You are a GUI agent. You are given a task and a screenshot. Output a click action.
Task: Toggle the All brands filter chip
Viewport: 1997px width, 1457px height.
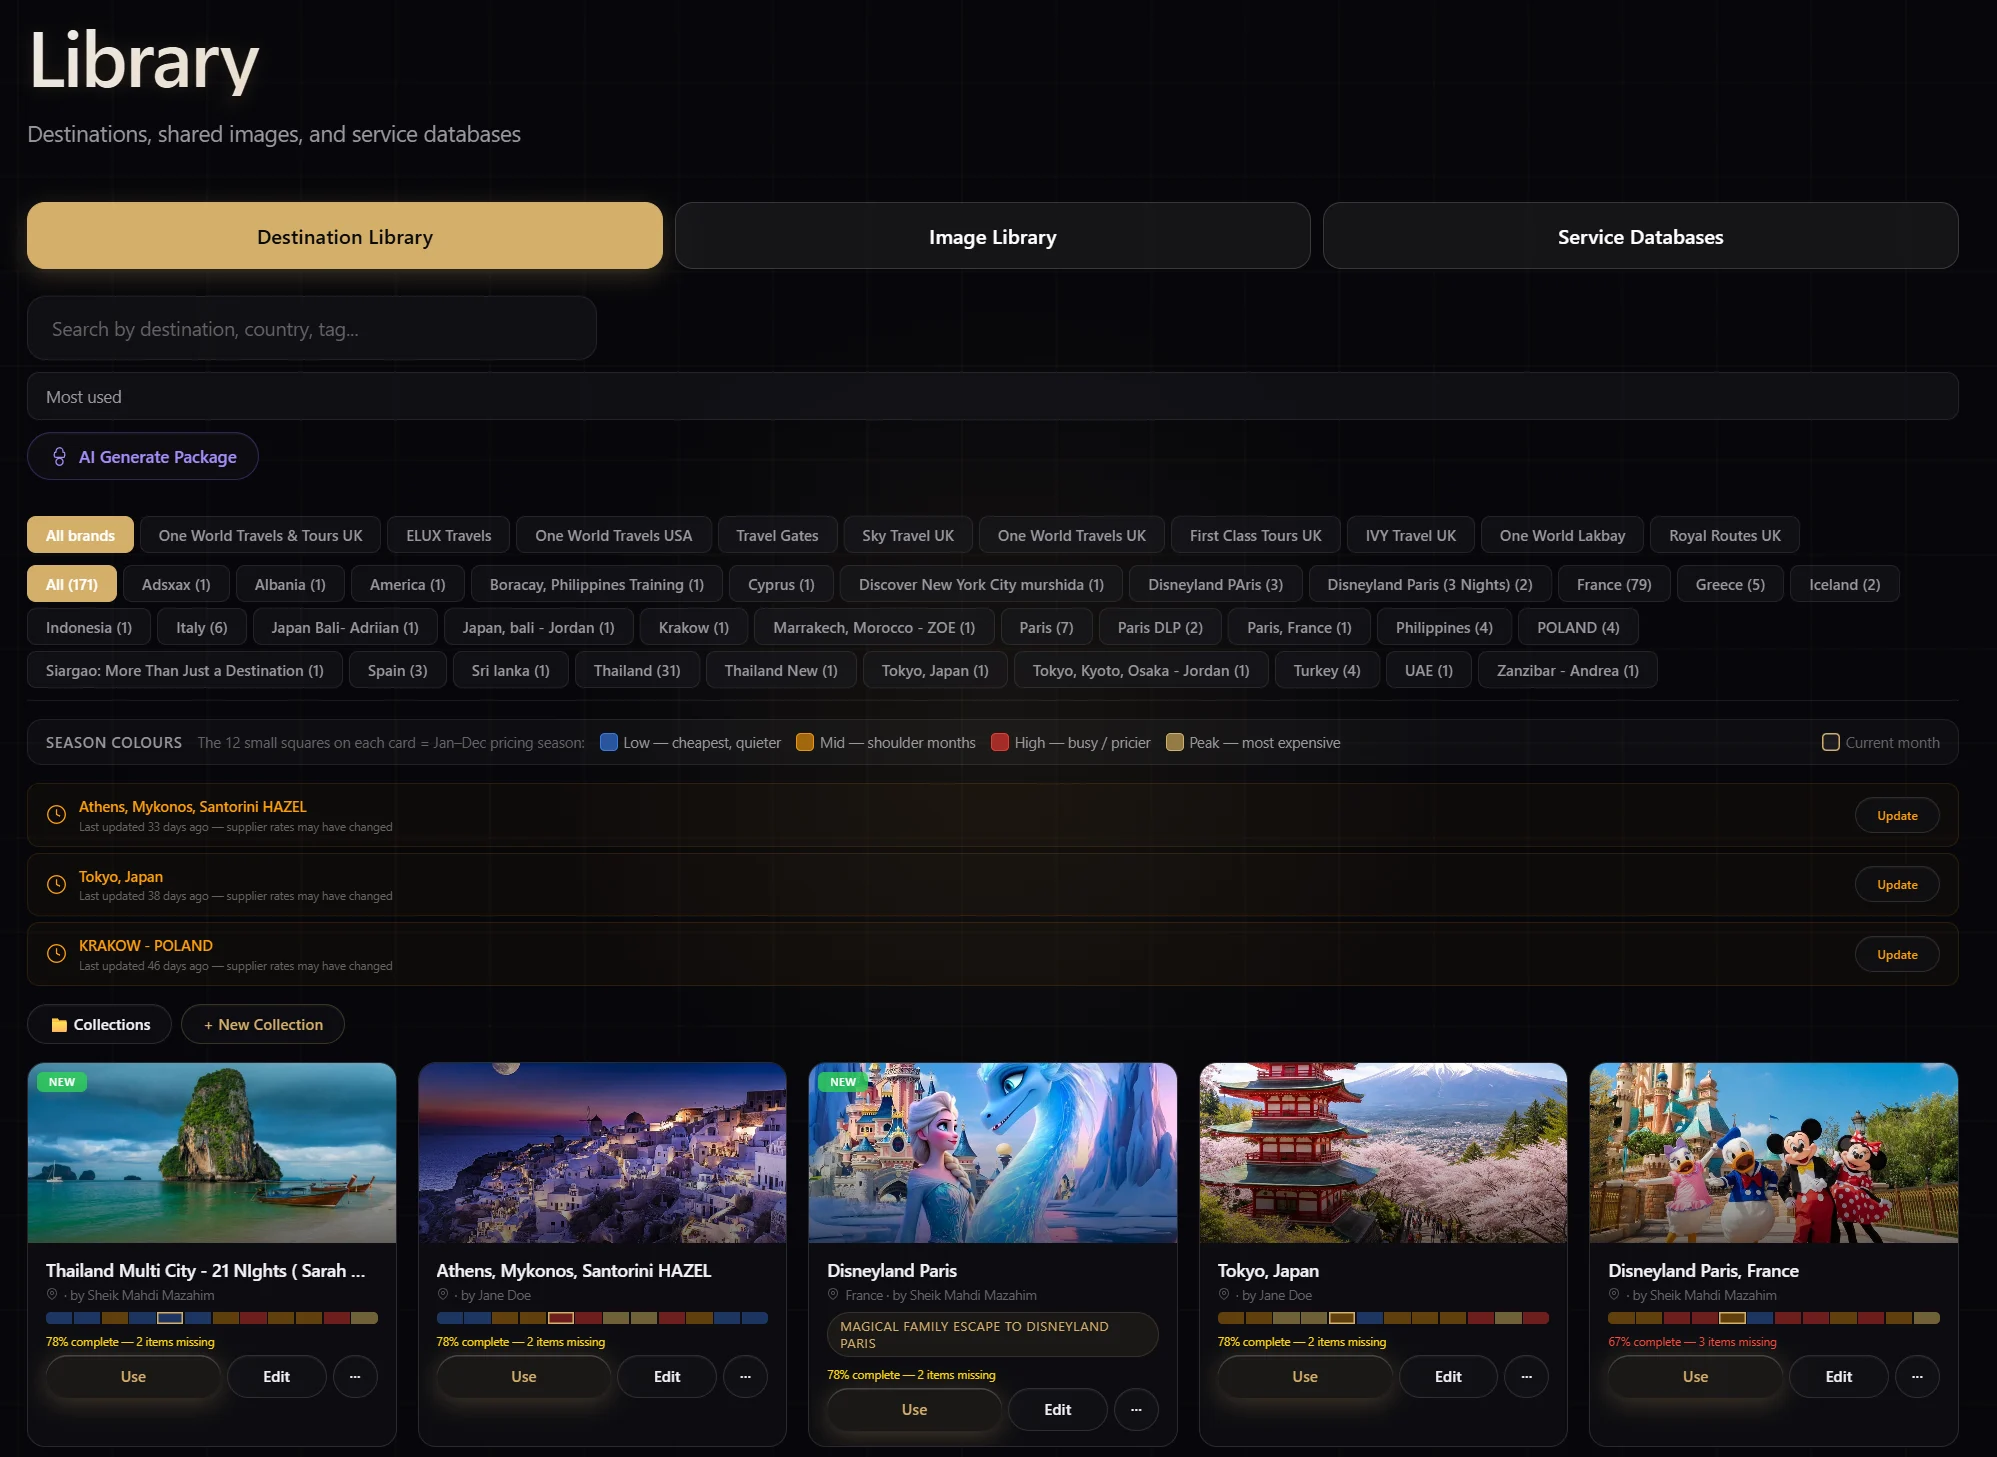coord(80,535)
